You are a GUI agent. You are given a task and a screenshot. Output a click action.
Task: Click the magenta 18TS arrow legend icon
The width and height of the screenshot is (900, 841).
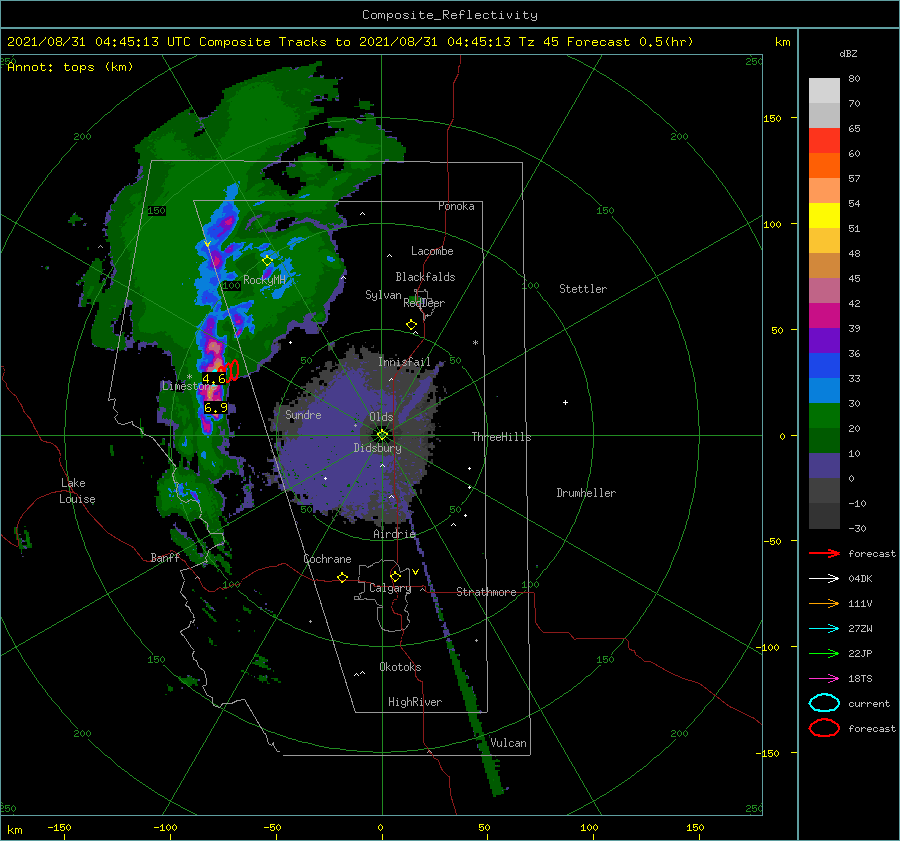824,679
